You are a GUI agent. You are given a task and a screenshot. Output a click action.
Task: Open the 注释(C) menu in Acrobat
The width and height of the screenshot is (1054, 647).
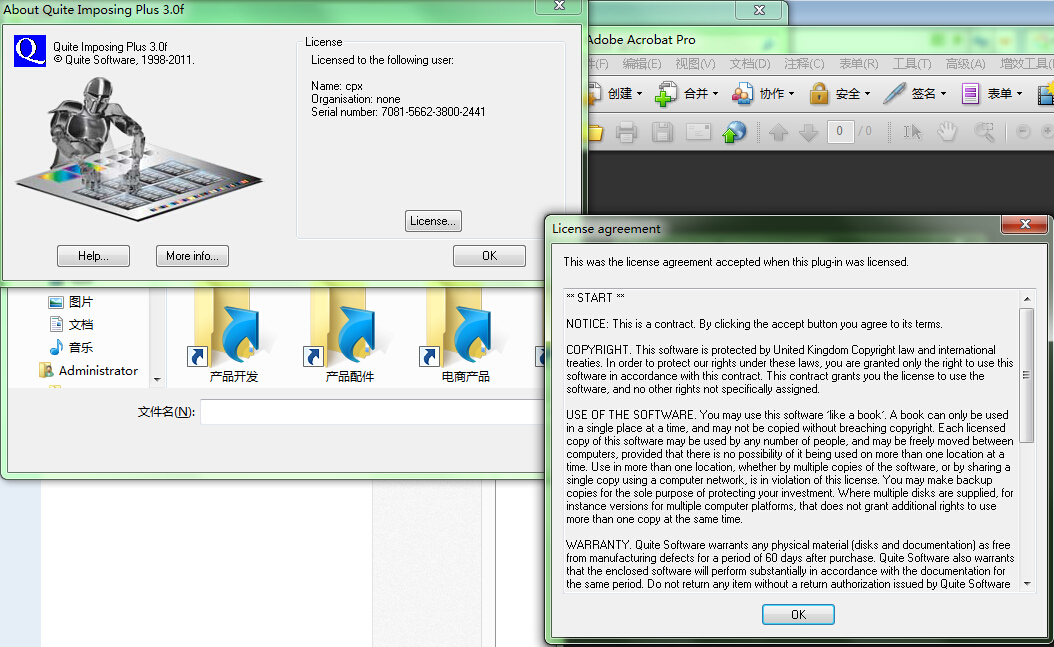[x=804, y=64]
